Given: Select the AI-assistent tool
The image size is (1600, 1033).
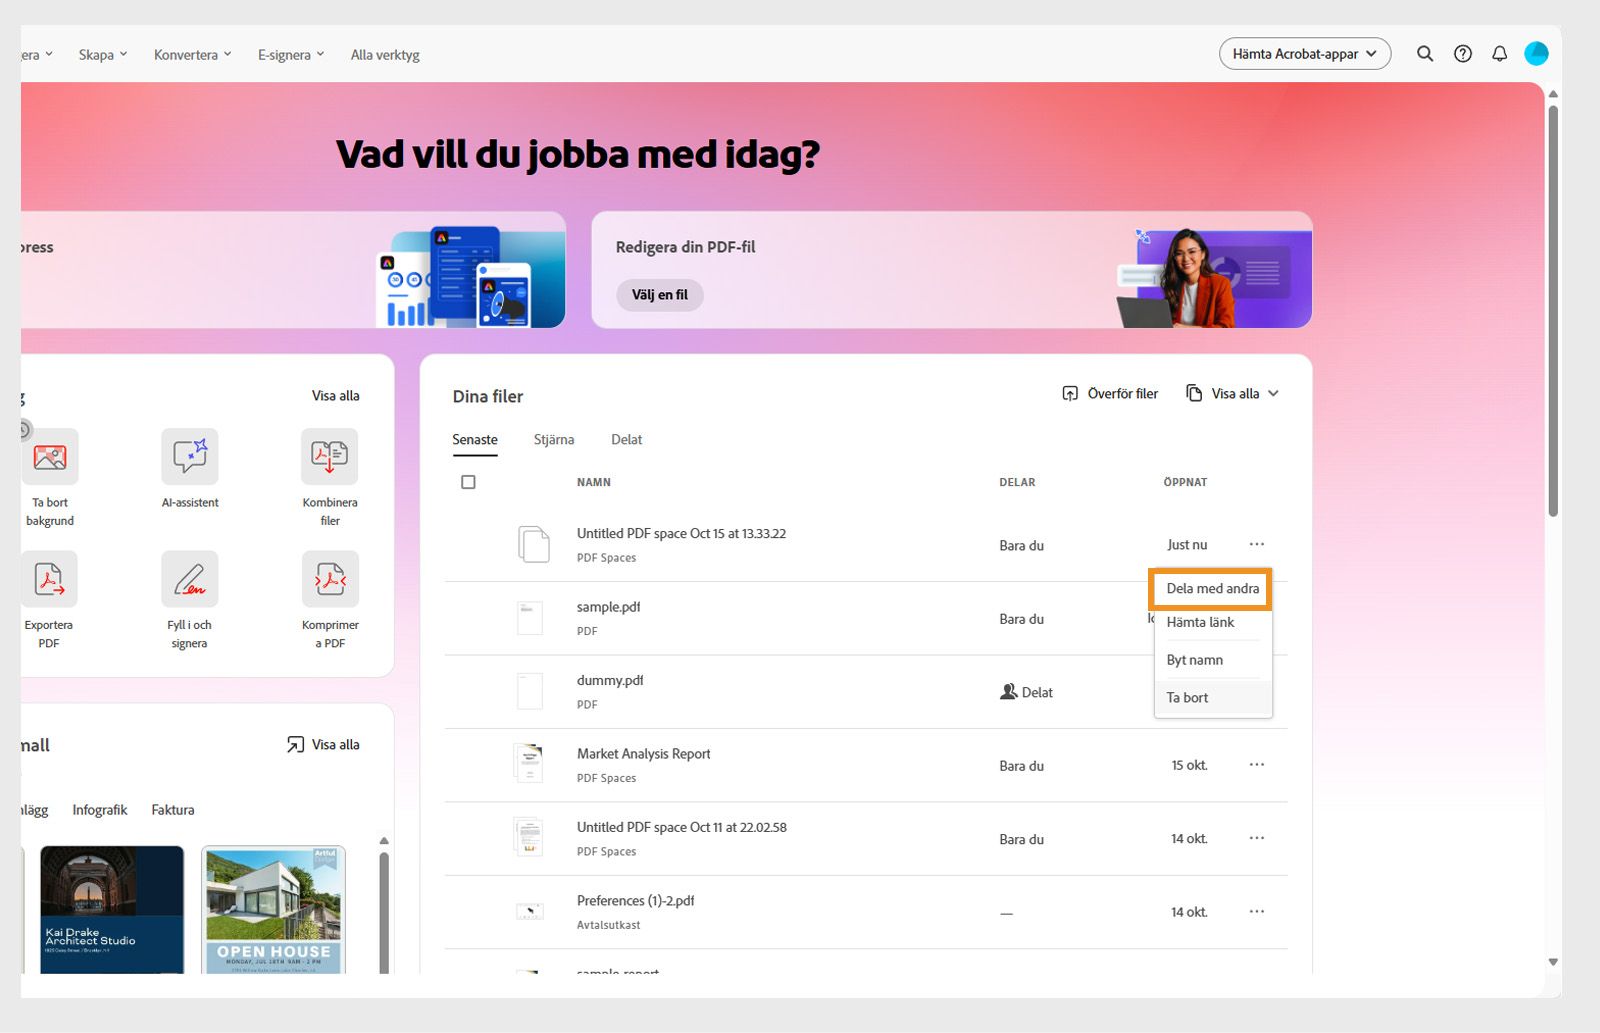Looking at the screenshot, I should 189,470.
